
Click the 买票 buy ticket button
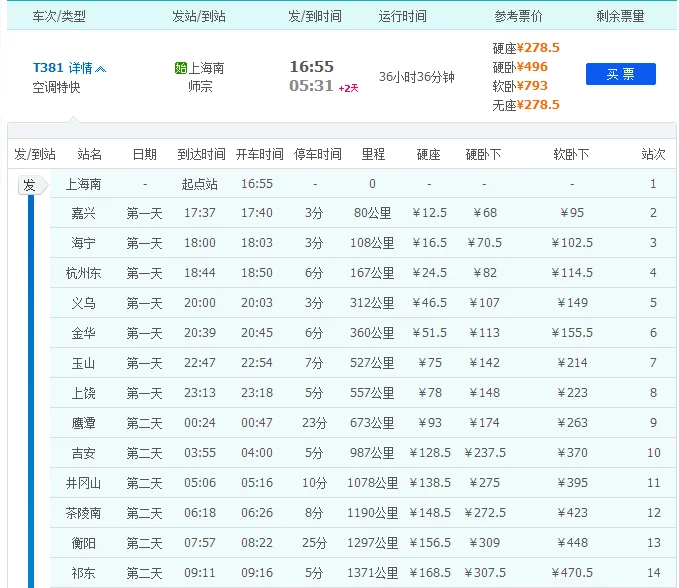[620, 74]
